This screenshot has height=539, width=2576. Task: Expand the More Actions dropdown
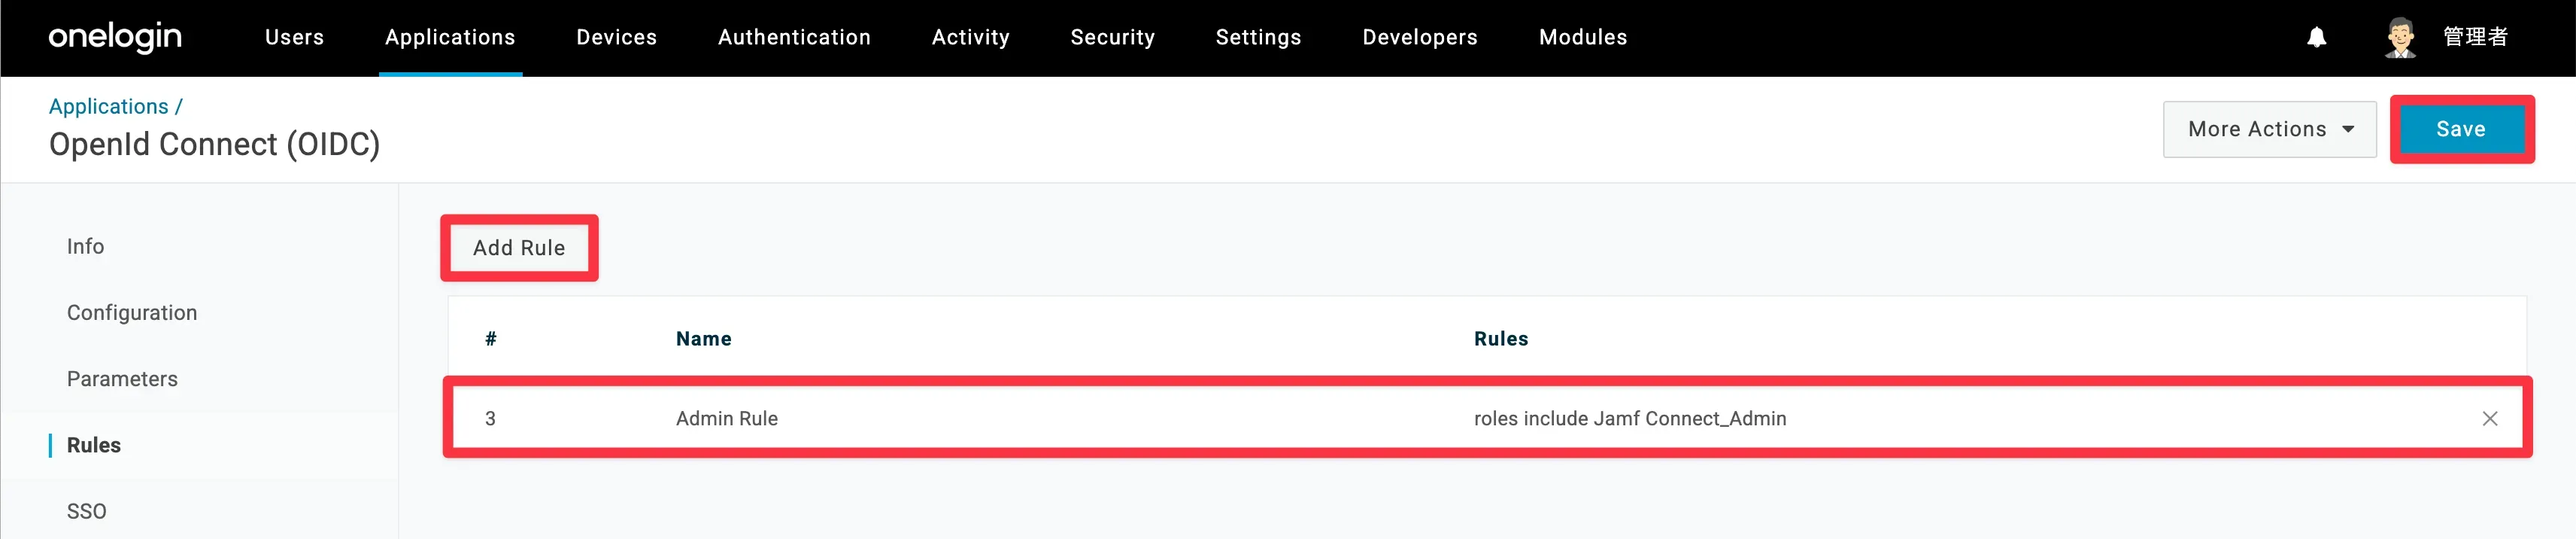tap(2269, 129)
